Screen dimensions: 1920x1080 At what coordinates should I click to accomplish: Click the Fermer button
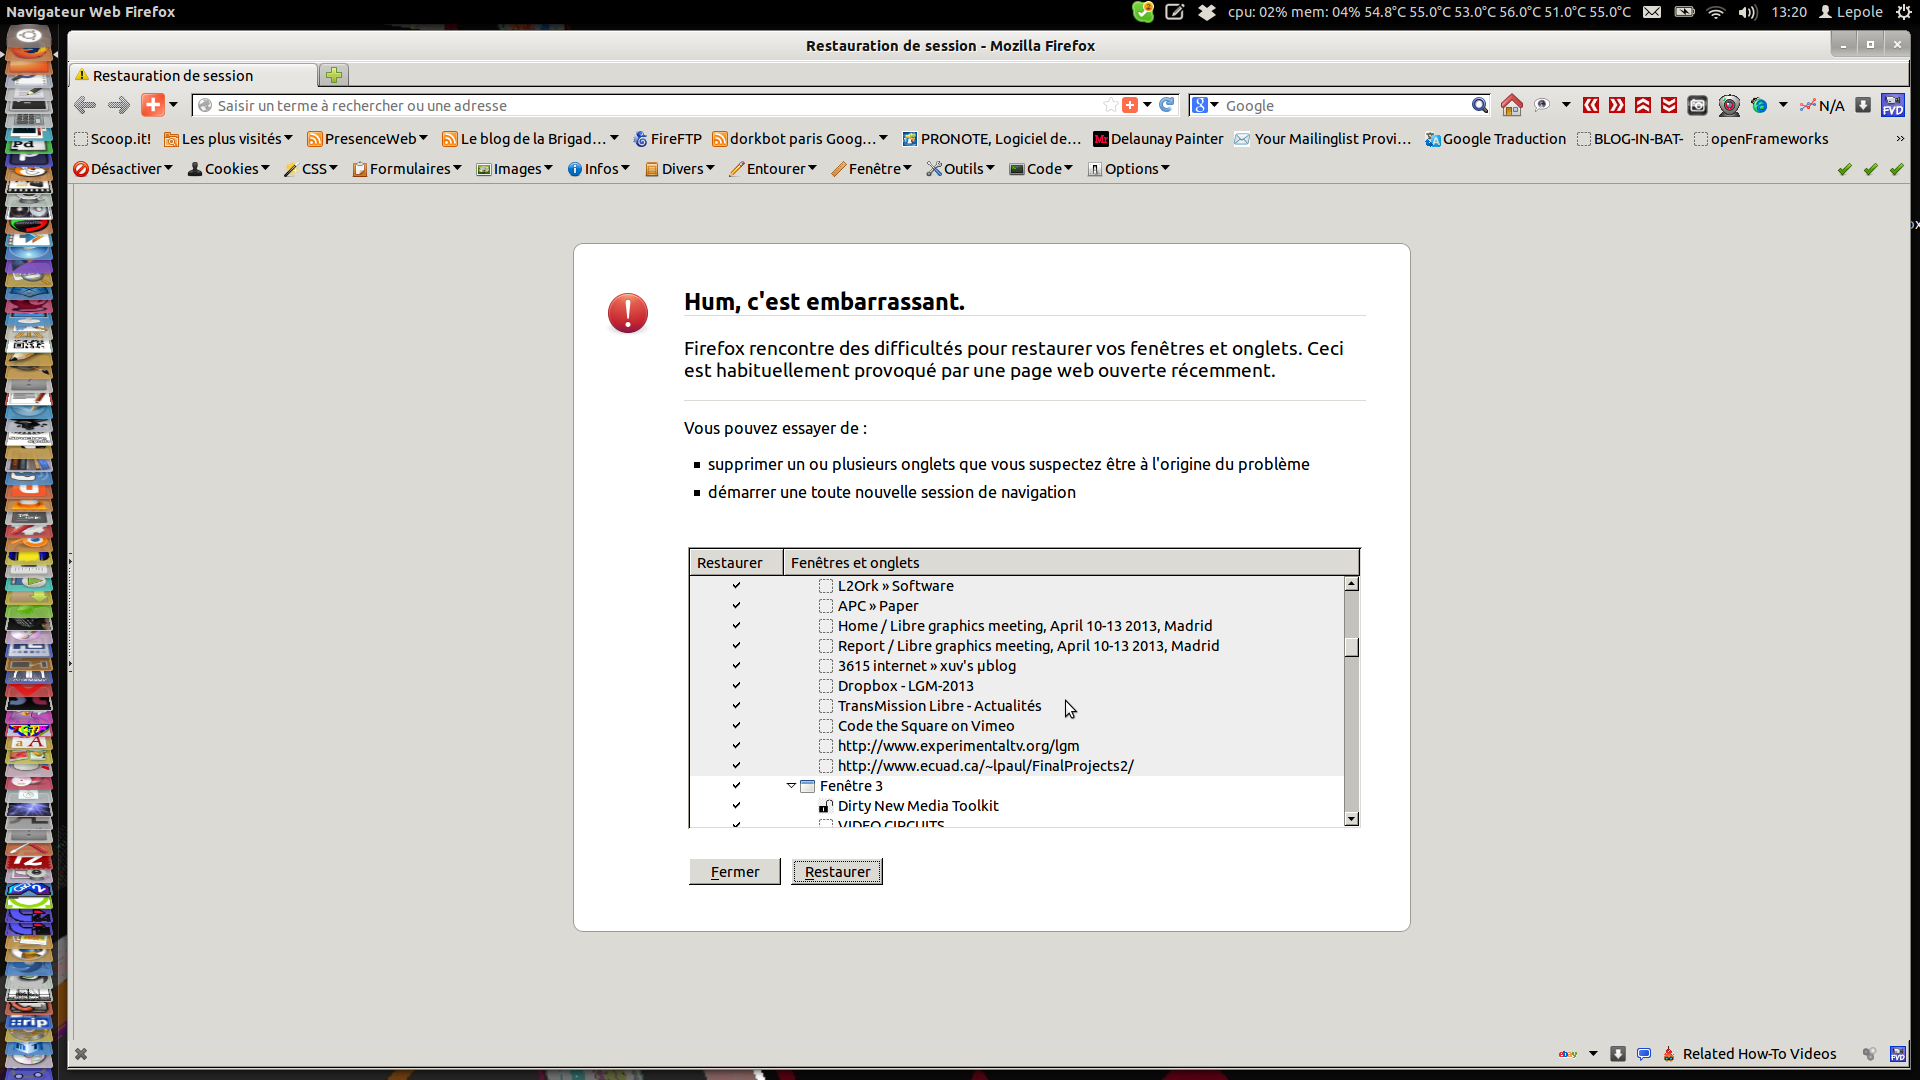(x=735, y=872)
